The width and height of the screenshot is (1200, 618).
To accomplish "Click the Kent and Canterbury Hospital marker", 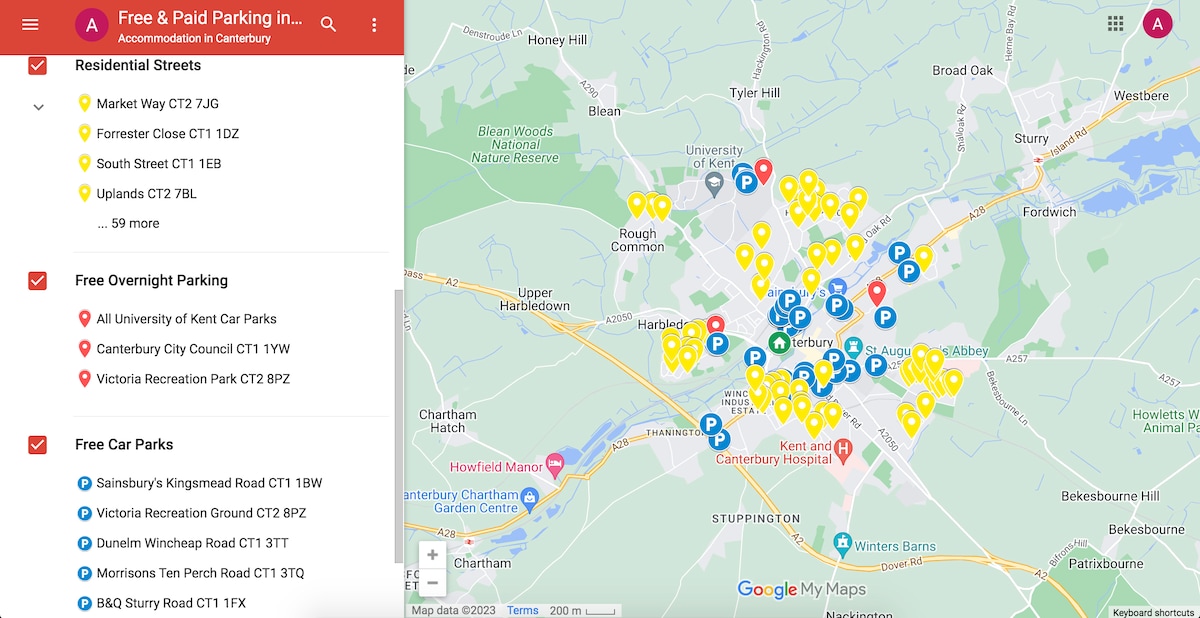I will (x=843, y=450).
